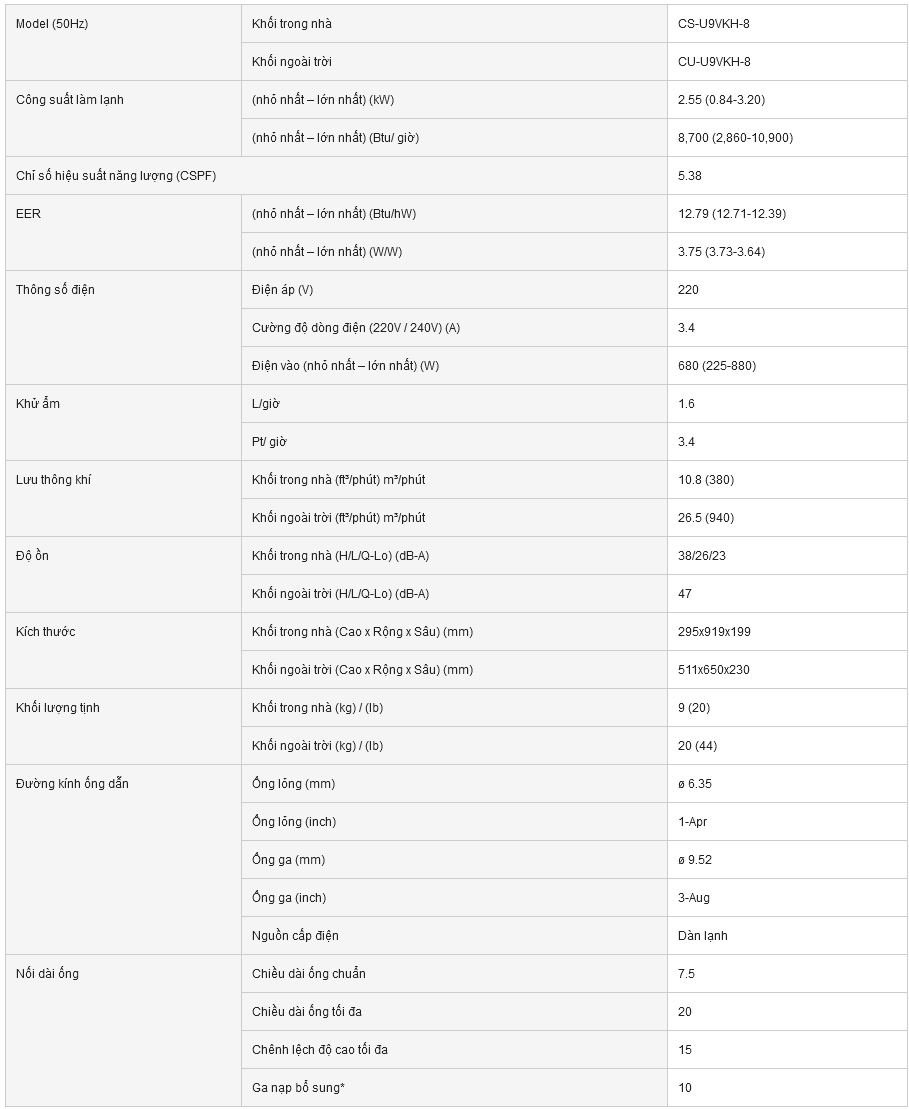Select the "Chiều dài ống chuẩn" label
The width and height of the screenshot is (909, 1109).
[x=309, y=974]
